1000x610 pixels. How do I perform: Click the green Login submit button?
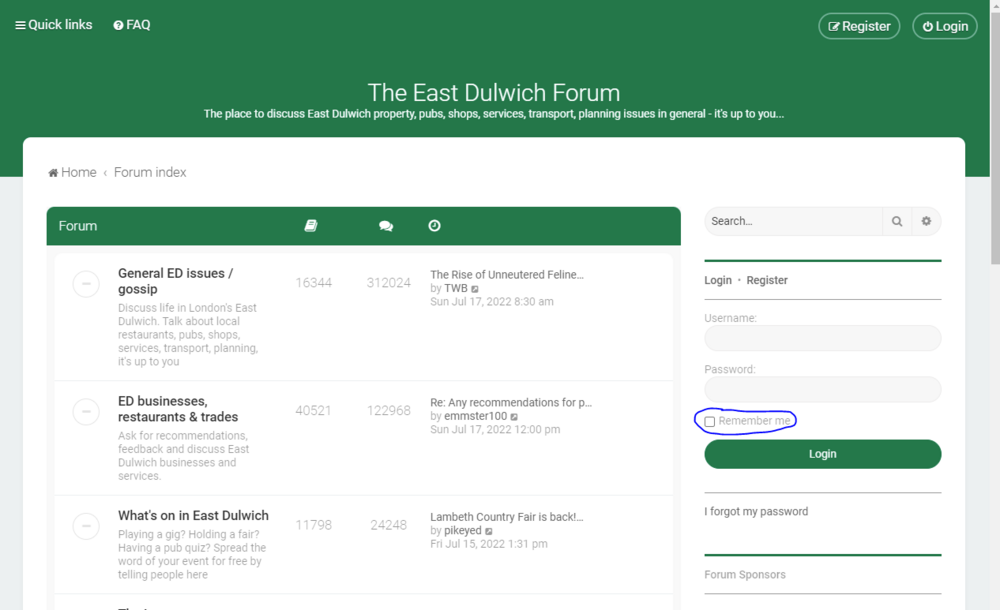[x=822, y=454]
